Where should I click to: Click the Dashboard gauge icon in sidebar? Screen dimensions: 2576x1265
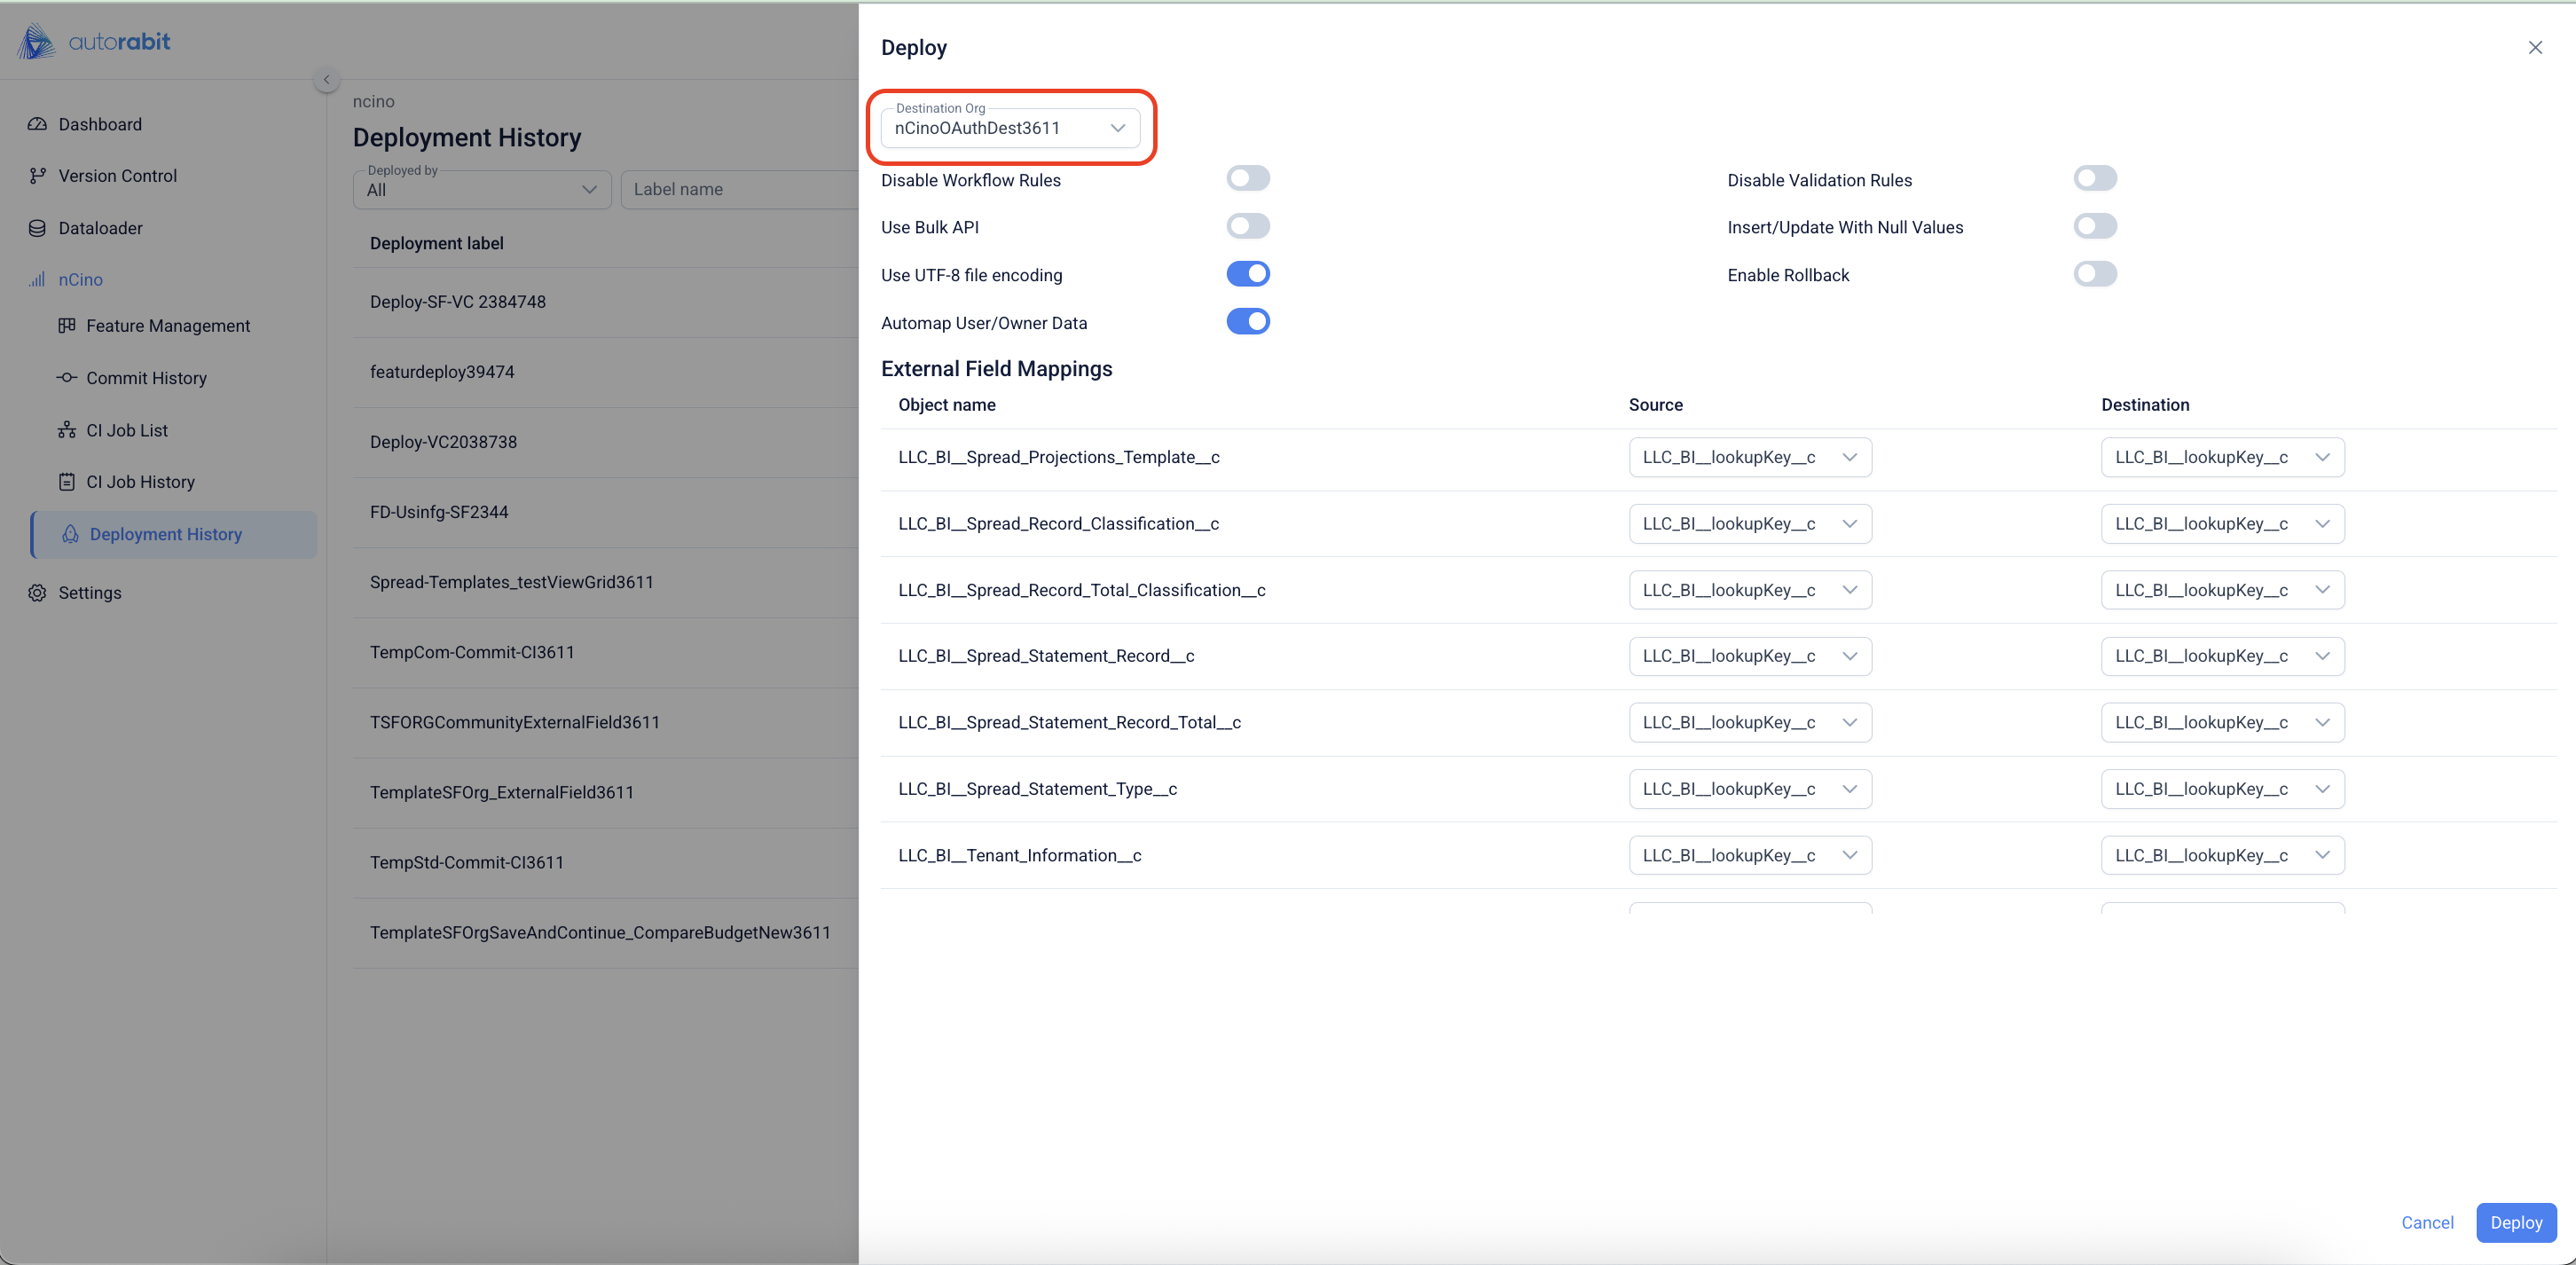(x=37, y=124)
